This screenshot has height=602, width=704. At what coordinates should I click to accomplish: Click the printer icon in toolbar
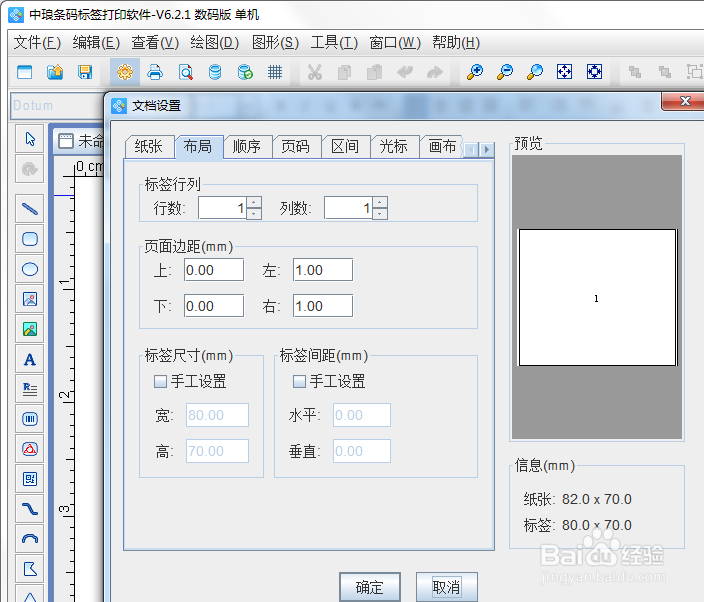[155, 72]
